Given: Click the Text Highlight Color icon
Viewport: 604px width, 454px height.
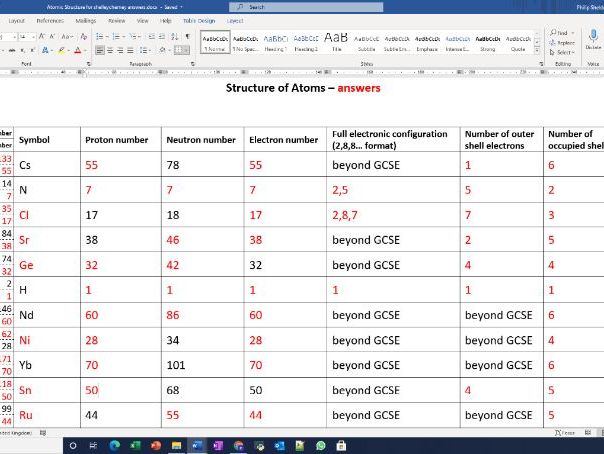Looking at the screenshot, I should coord(59,48).
